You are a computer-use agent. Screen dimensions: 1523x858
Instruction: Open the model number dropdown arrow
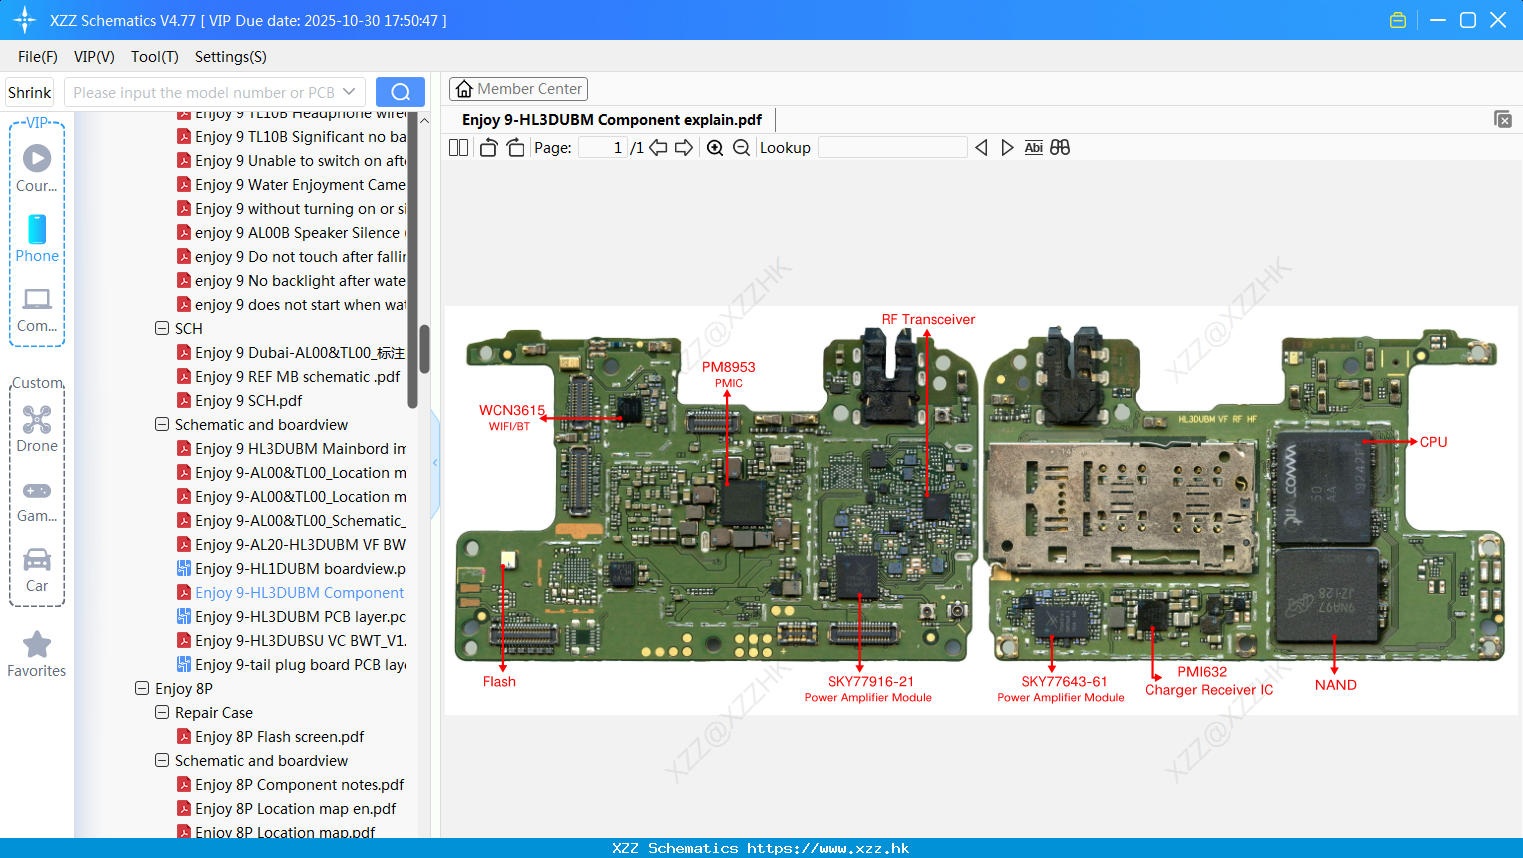click(x=349, y=92)
